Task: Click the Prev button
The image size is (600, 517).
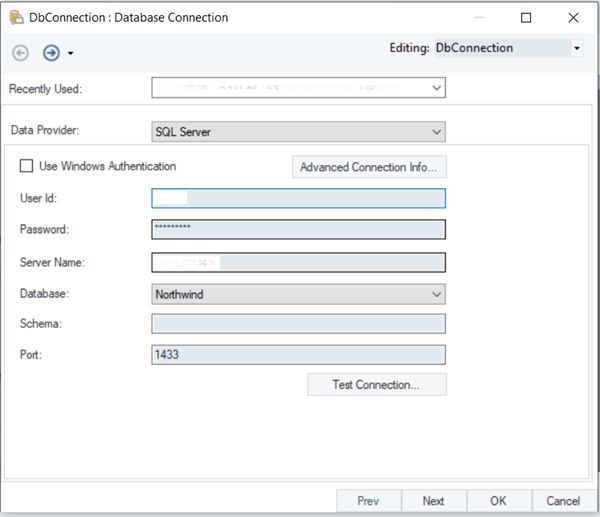Action: tap(368, 501)
